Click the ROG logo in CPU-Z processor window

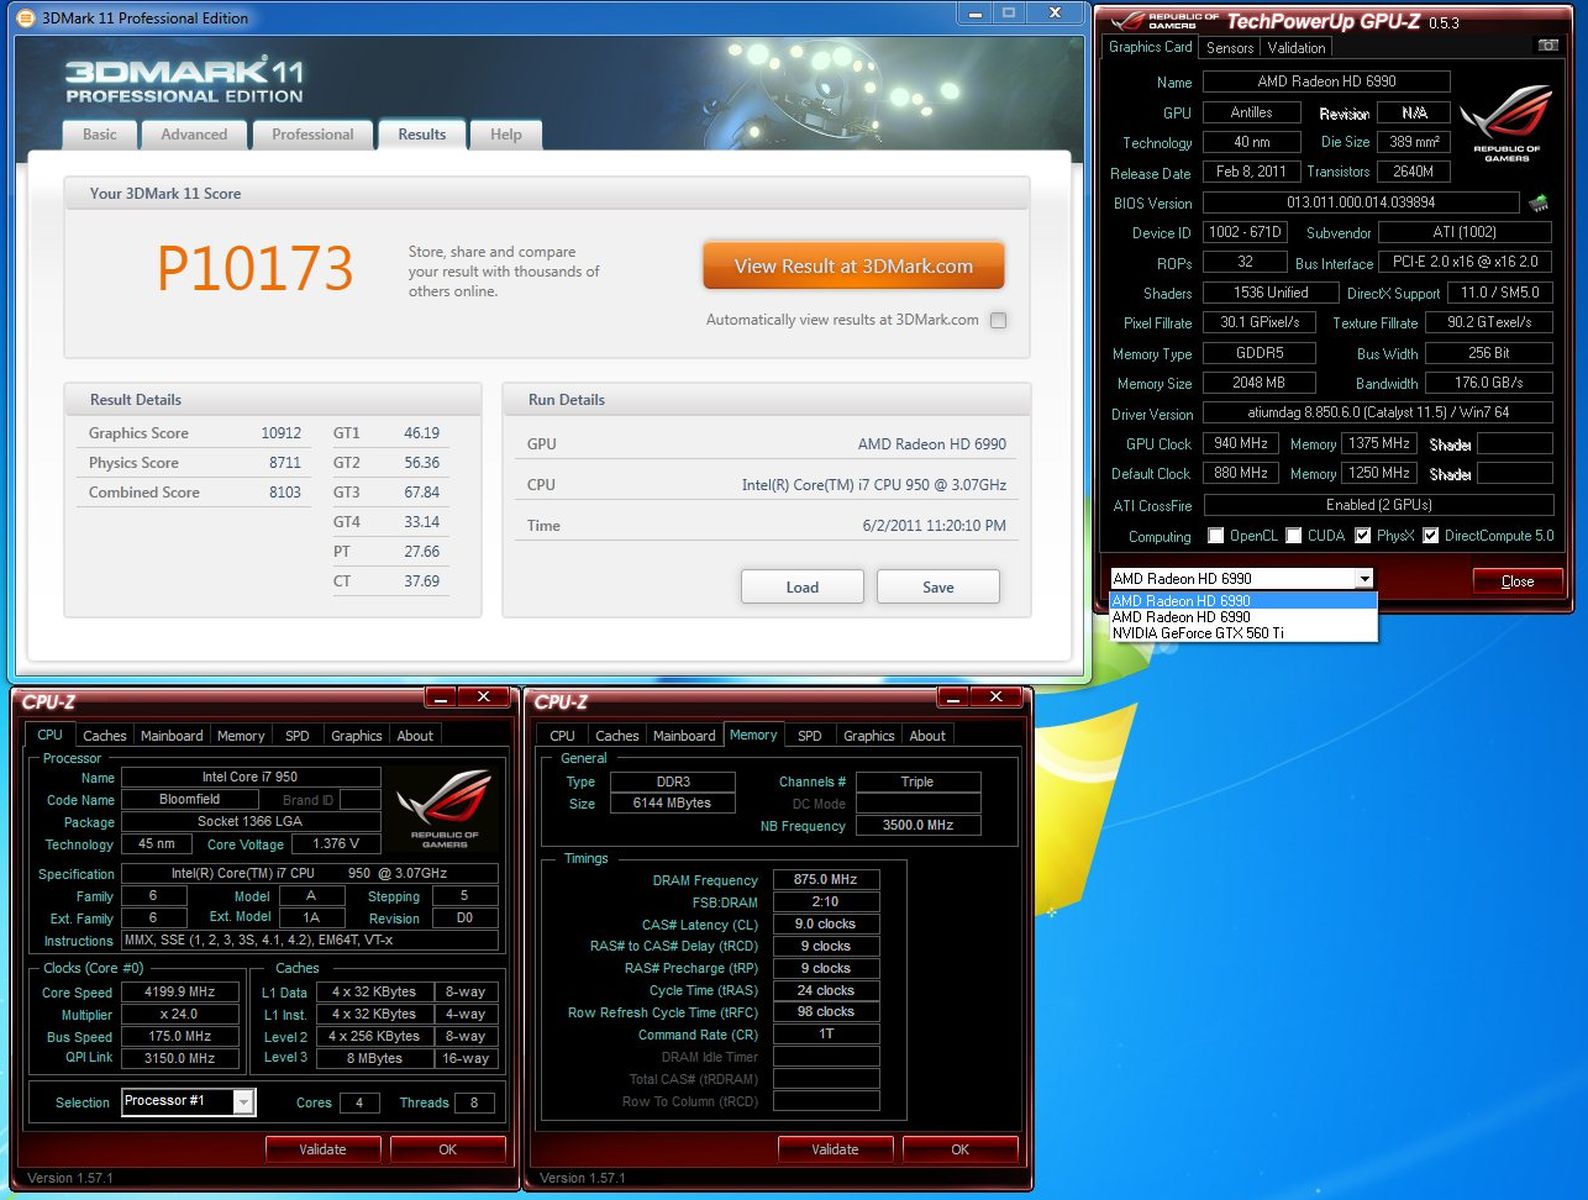(x=443, y=808)
